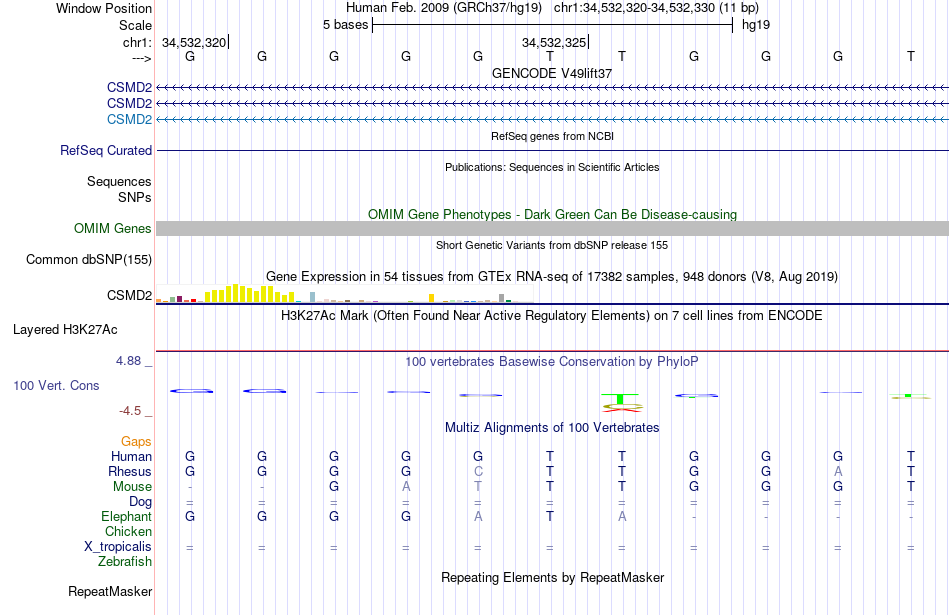The height and width of the screenshot is (615, 950).
Task: Click the faded A base in Mouse row
Action: pos(406,487)
